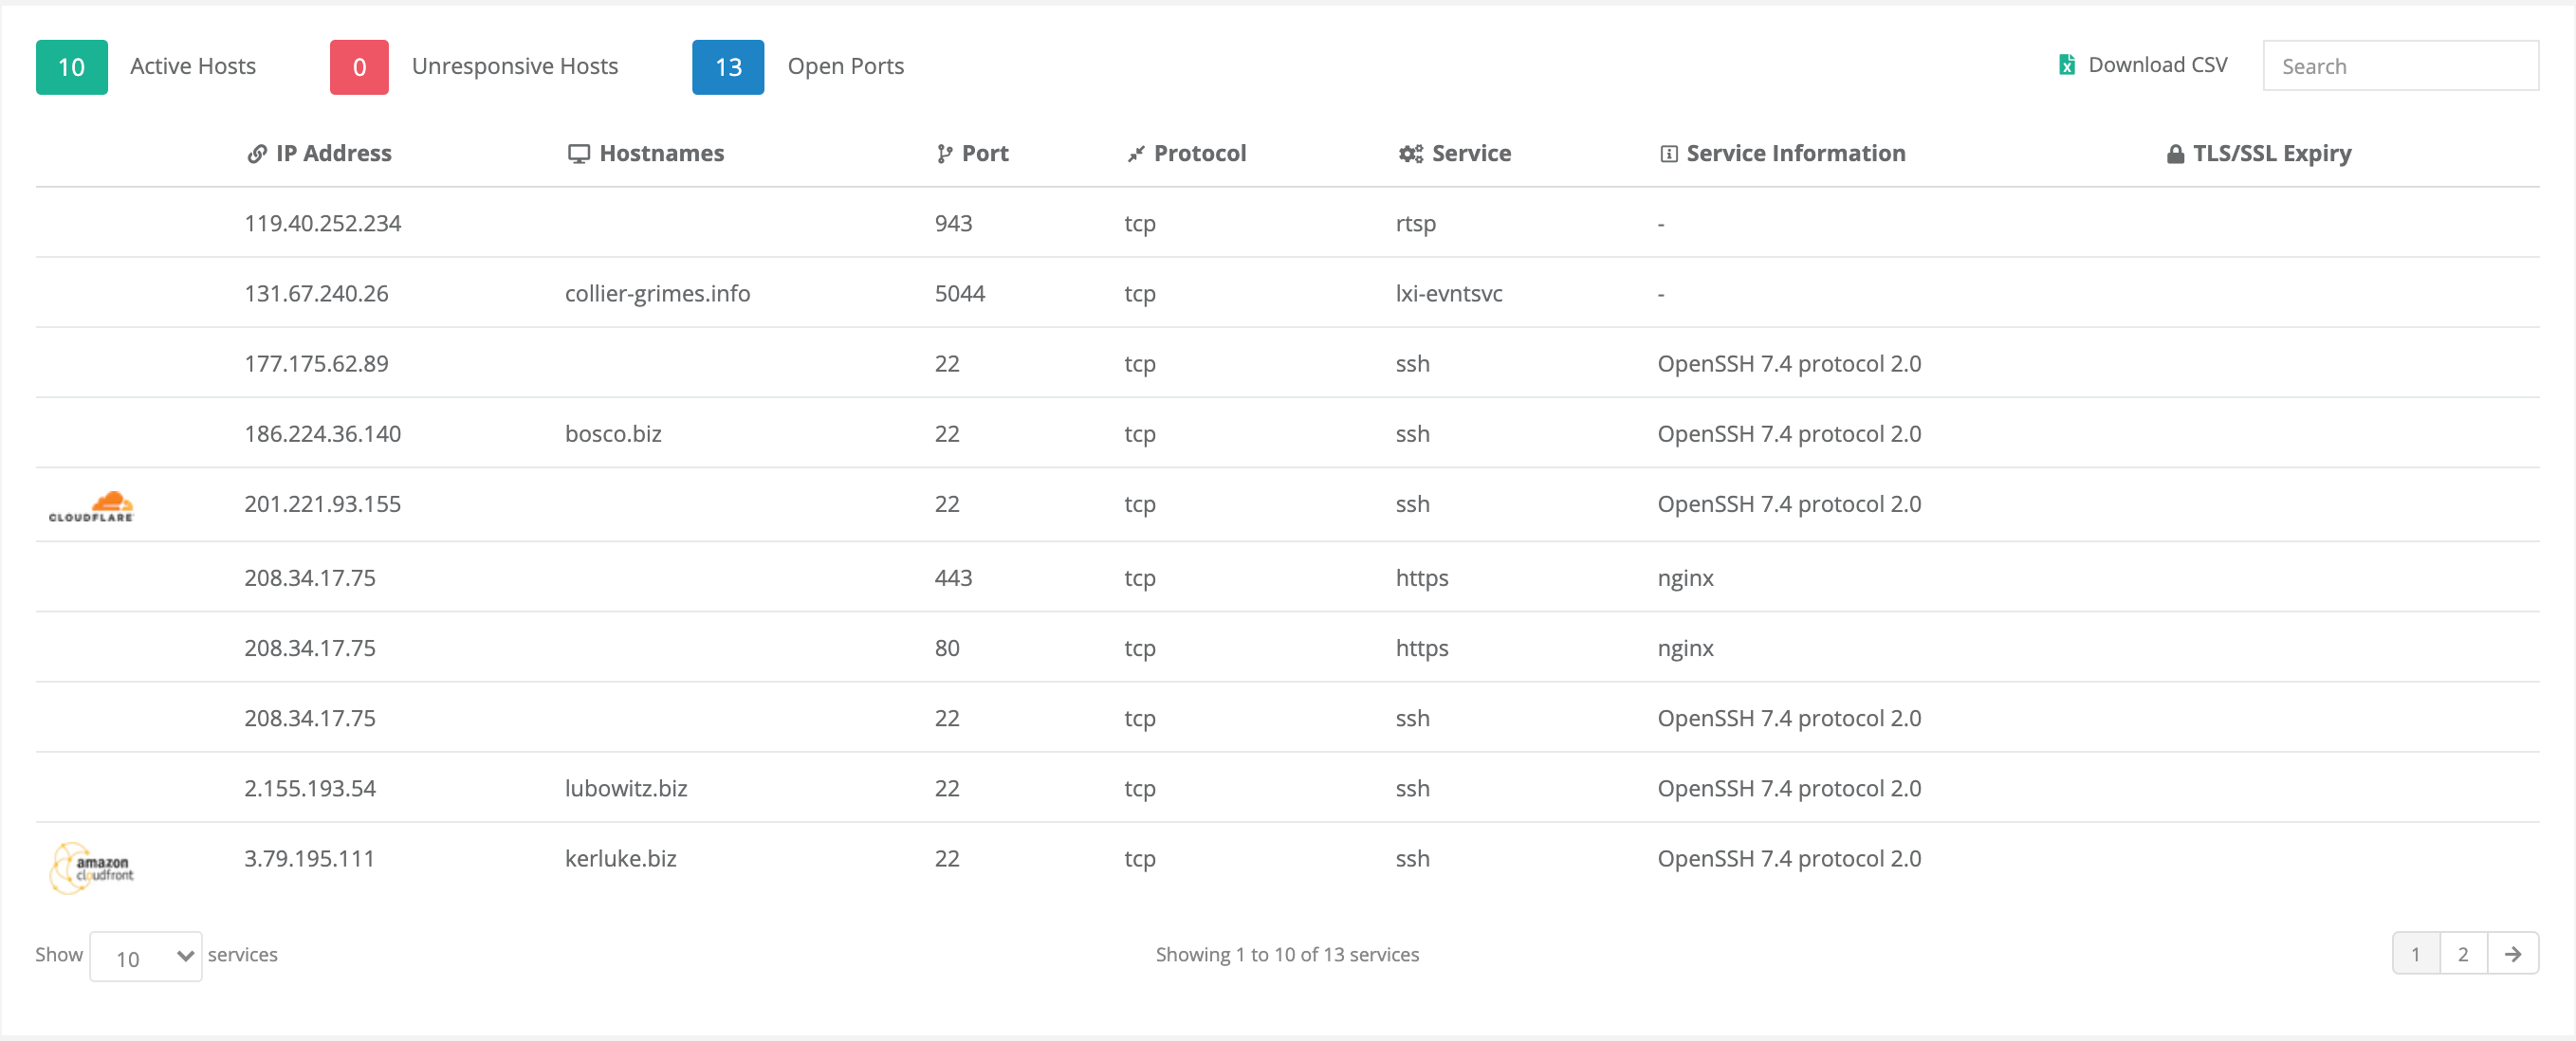Viewport: 2576px width, 1041px height.
Task: Click the blue Open Ports count badge
Action: point(728,67)
